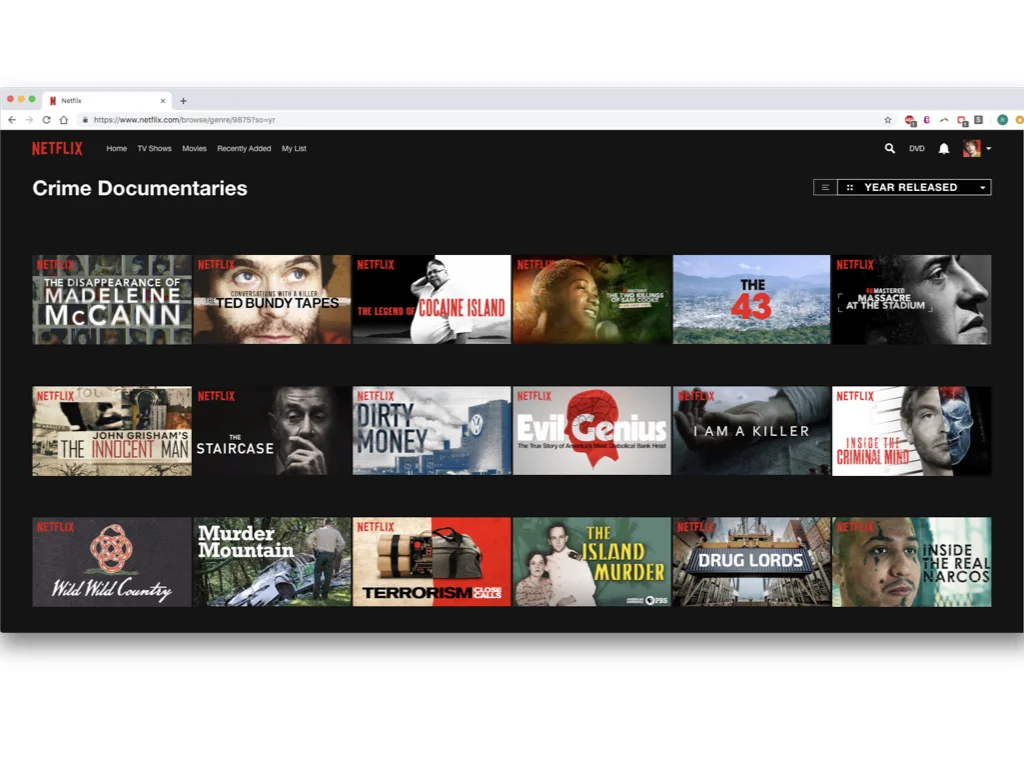Click the Netflix logo
This screenshot has width=1024, height=768.
57,148
